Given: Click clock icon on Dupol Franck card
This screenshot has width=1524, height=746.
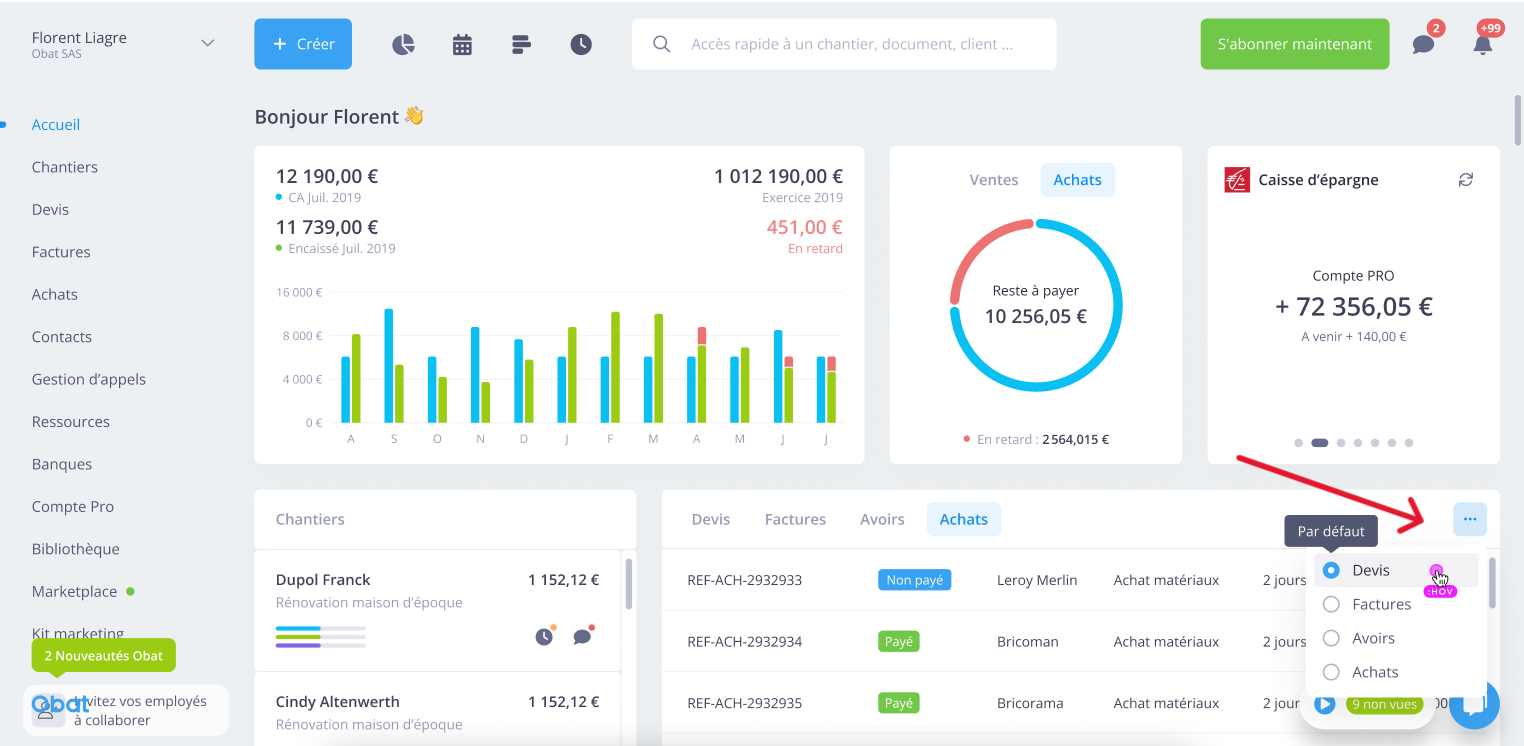Looking at the screenshot, I should tap(544, 636).
